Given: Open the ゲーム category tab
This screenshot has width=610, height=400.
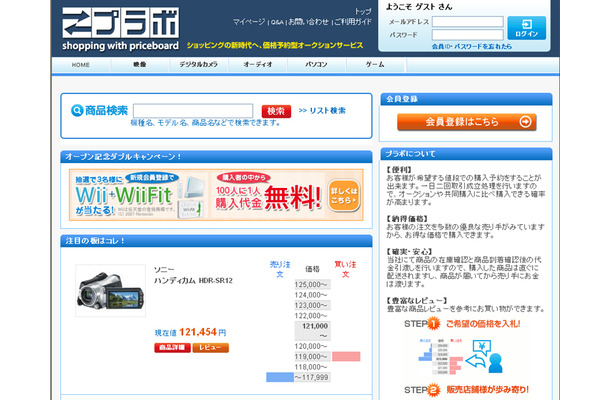Looking at the screenshot, I should tap(375, 65).
